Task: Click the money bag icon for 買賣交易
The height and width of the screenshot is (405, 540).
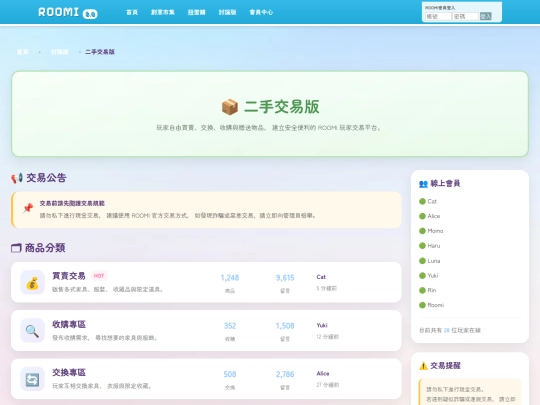Action: 32,283
